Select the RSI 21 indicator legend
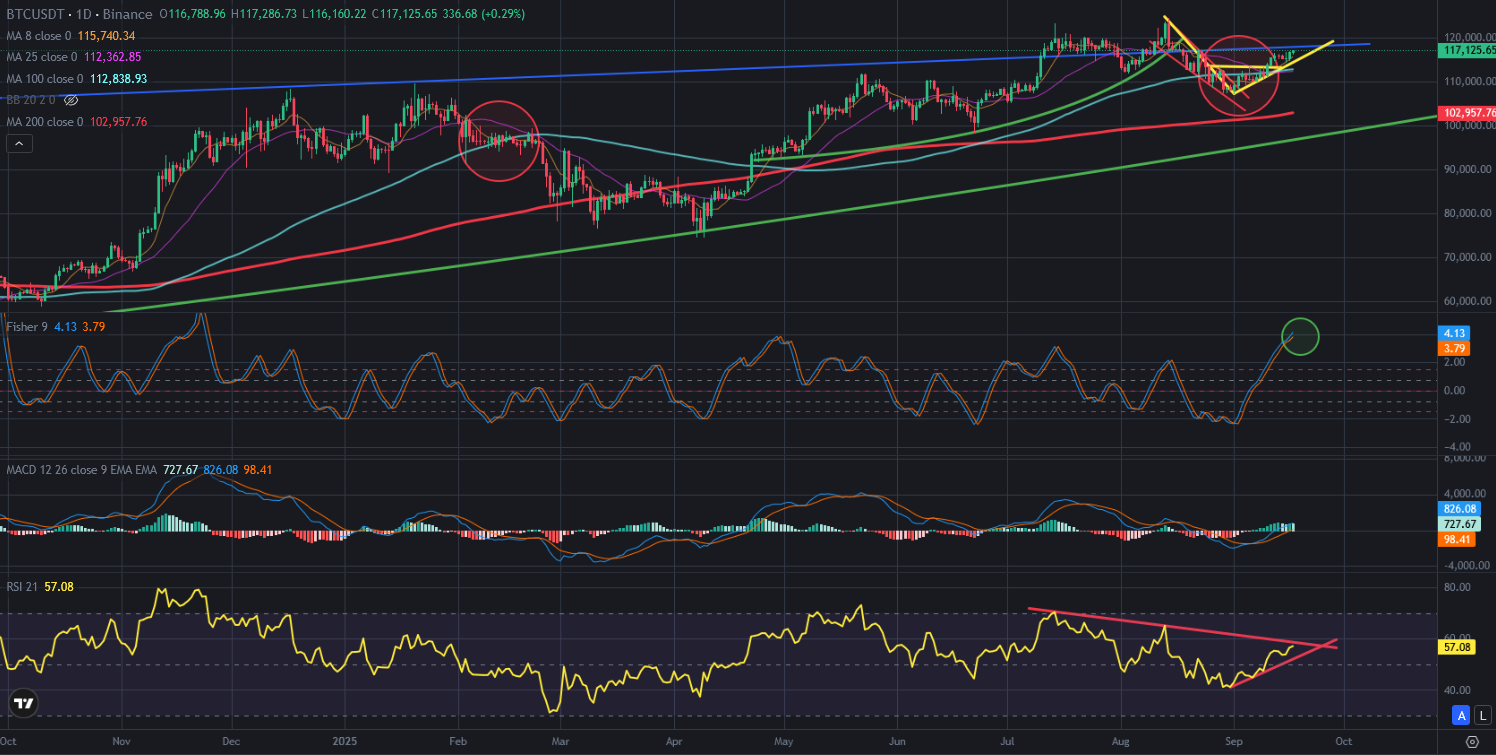The image size is (1496, 755). [23, 586]
